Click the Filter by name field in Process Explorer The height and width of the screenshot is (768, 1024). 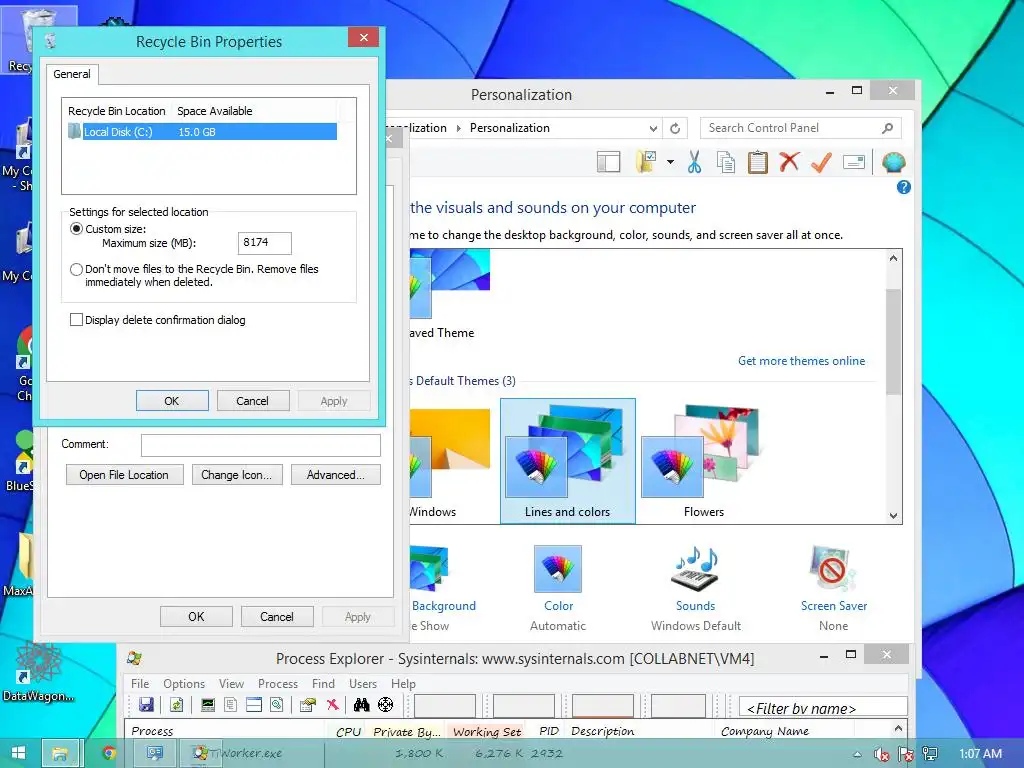823,707
